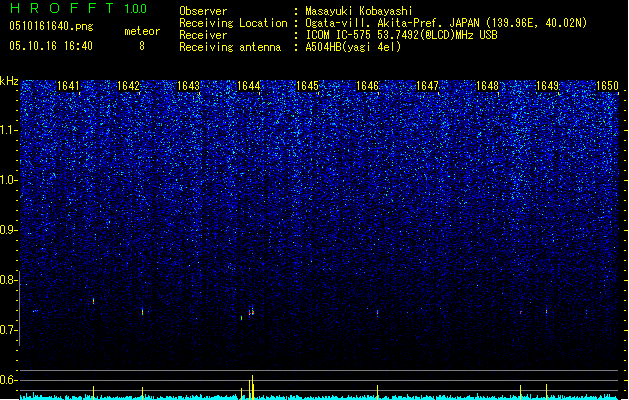Click the 1648 time axis label
This screenshot has width=629, height=400.
pos(487,85)
